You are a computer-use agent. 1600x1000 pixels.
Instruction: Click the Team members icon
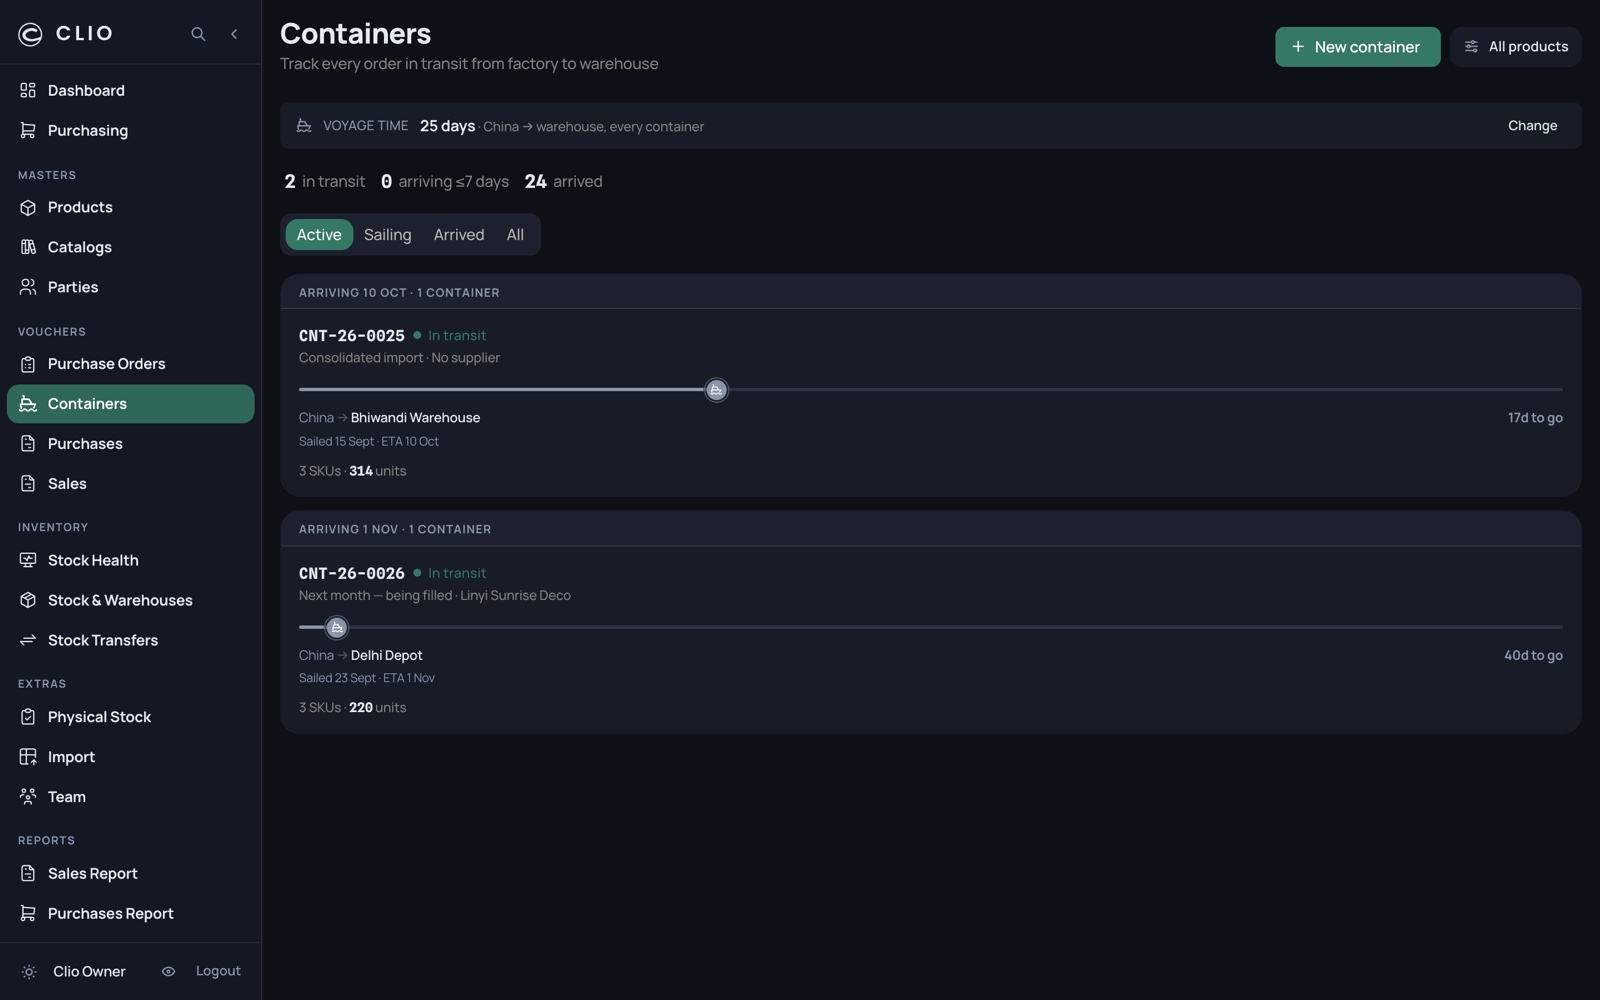coord(28,797)
